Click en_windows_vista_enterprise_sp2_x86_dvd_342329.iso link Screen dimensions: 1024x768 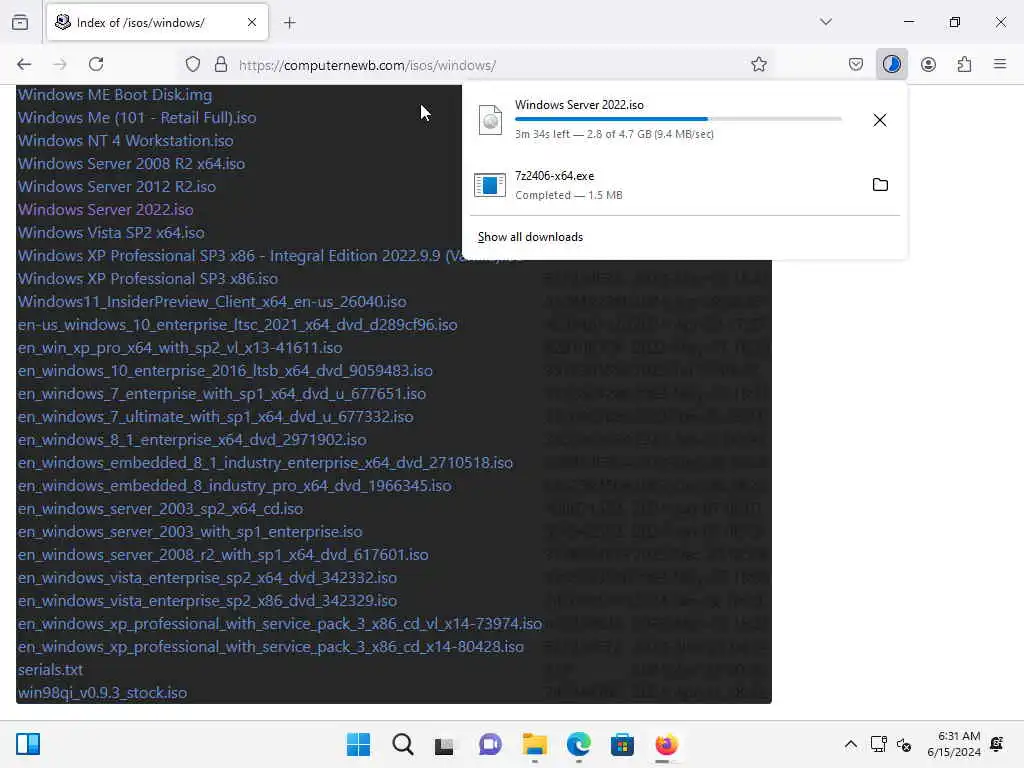(x=208, y=600)
